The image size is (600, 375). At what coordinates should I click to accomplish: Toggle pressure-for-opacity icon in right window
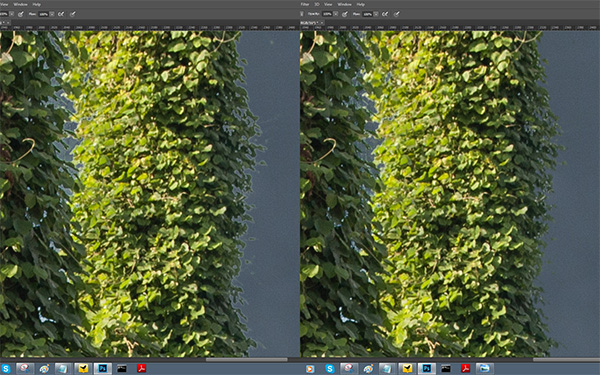tap(345, 14)
